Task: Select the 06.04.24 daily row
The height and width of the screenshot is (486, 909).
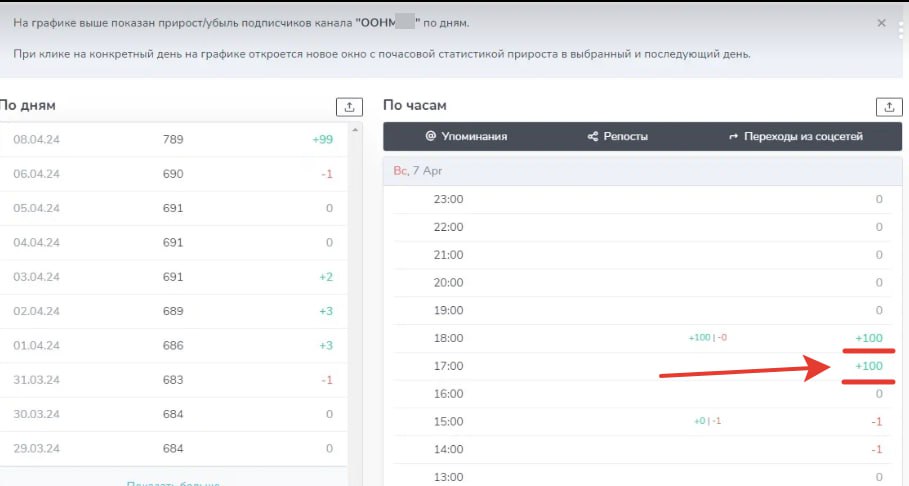Action: [173, 173]
